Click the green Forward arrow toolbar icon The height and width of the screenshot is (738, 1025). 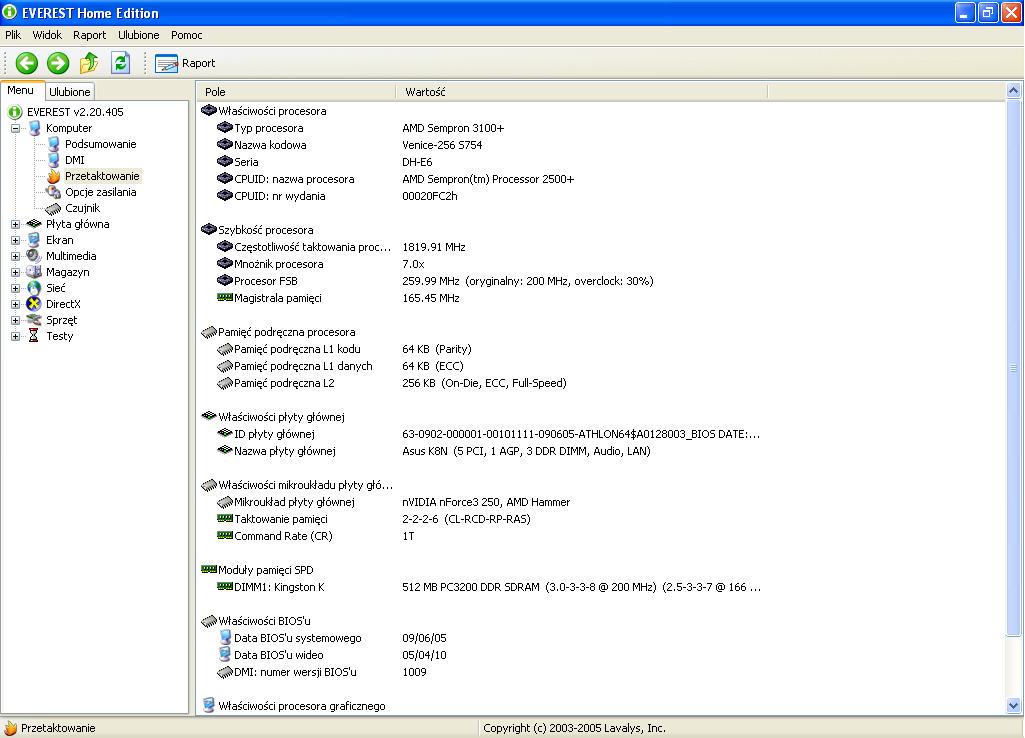tap(58, 63)
